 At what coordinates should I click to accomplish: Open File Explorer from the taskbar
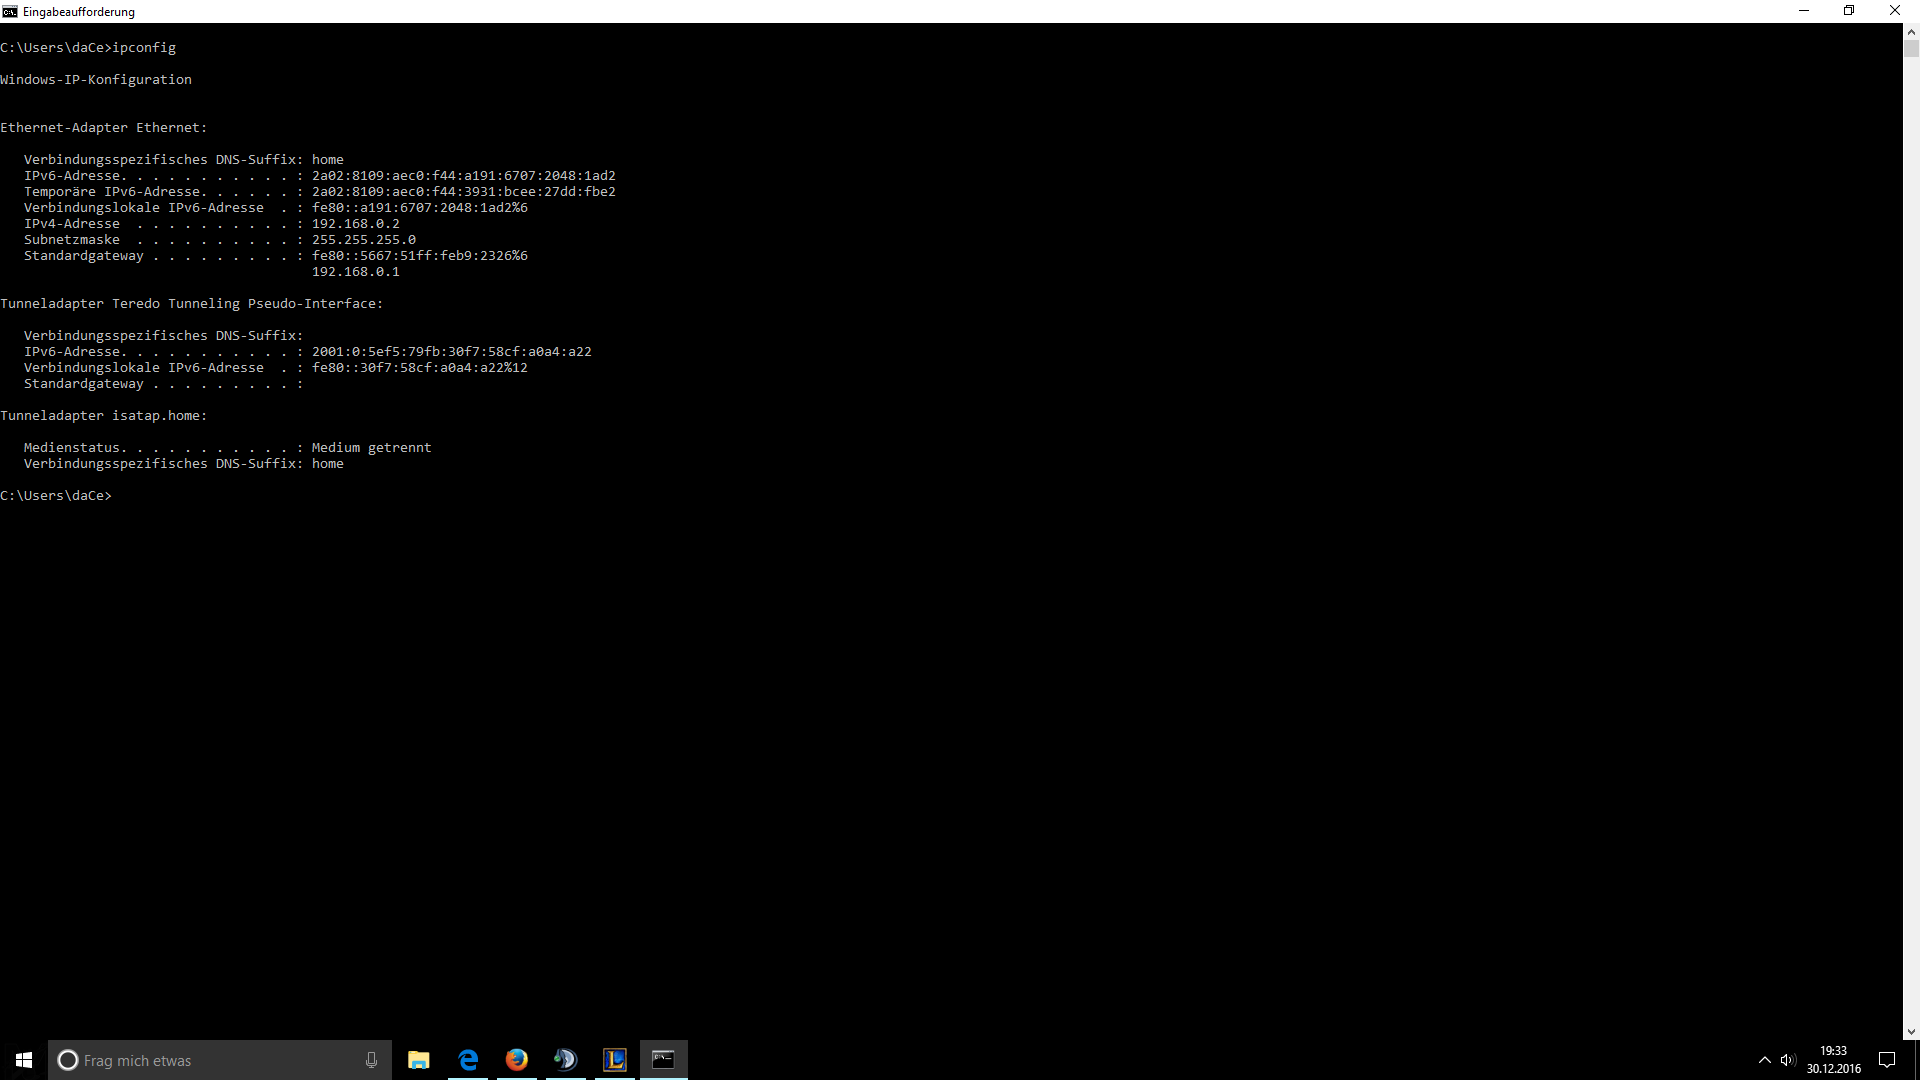pos(419,1060)
